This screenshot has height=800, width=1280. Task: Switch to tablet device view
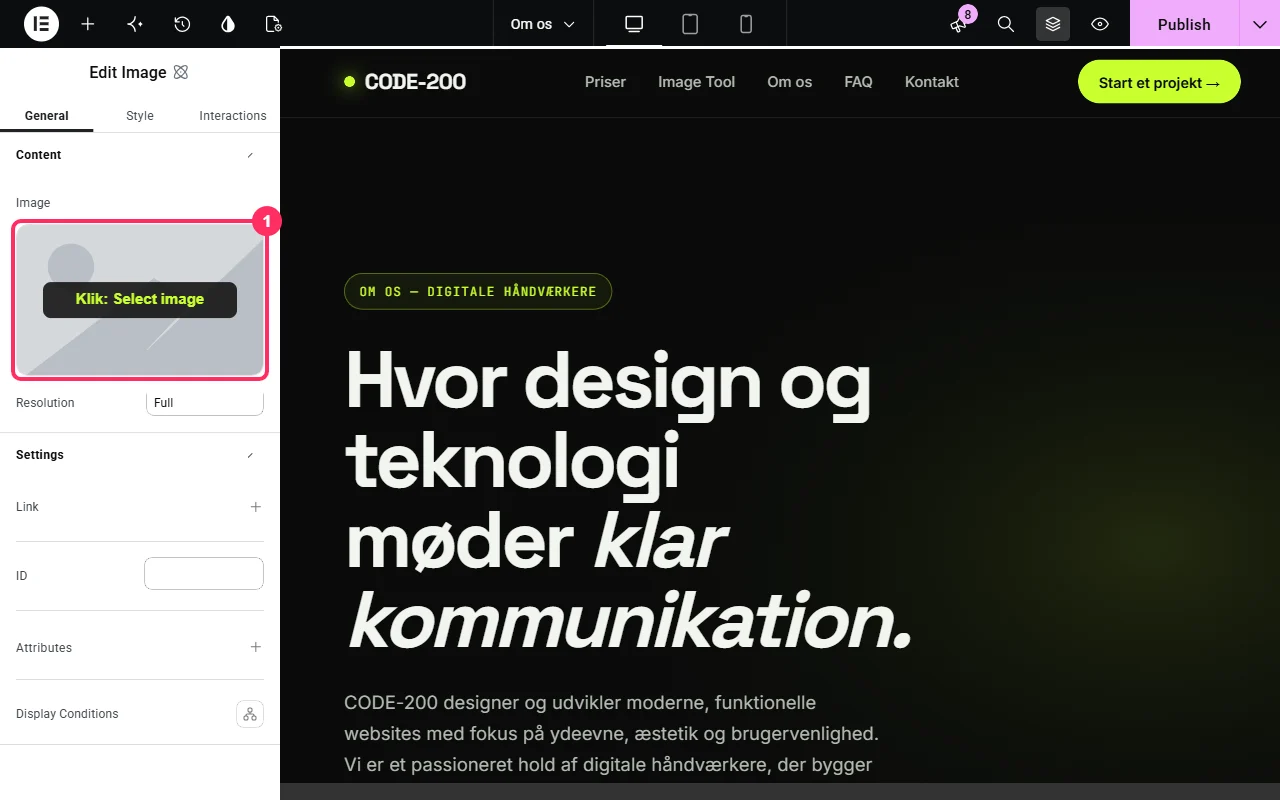[690, 24]
